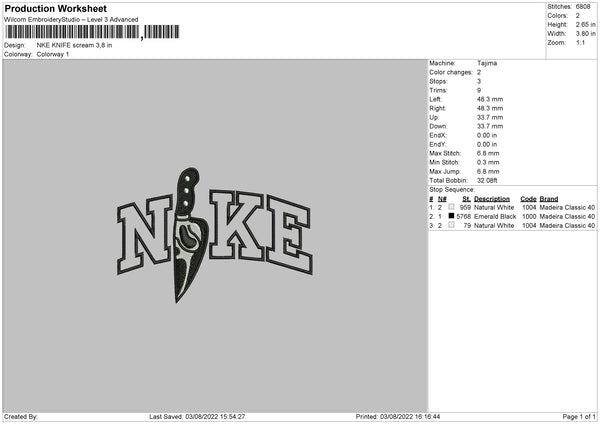Click the Zoom value 1:1

coord(580,42)
